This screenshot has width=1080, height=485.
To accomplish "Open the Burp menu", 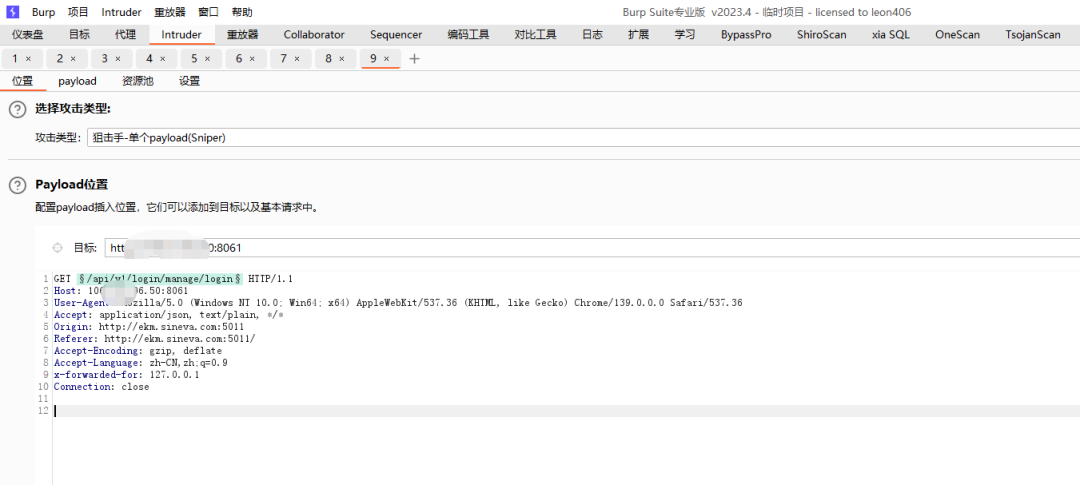I will 43,12.
